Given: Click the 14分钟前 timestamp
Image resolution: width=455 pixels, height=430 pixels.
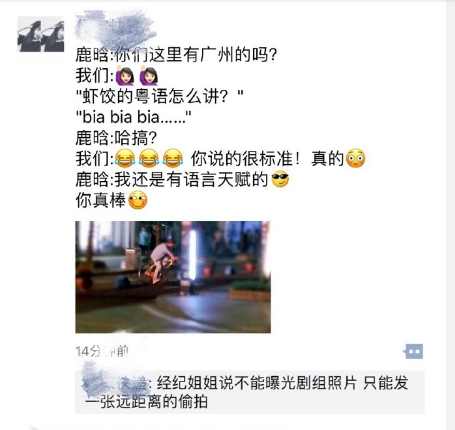Looking at the screenshot, I should point(102,351).
